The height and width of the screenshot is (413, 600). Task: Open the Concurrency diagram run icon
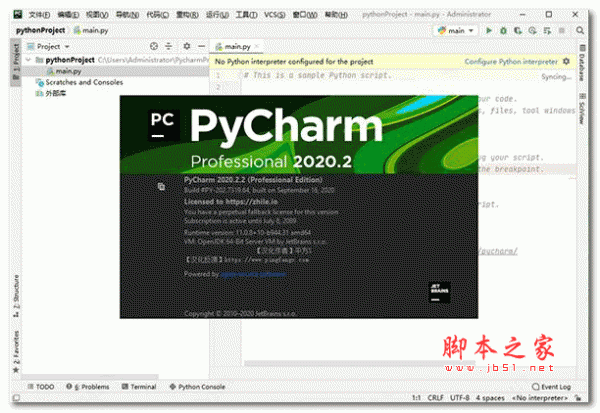point(547,30)
